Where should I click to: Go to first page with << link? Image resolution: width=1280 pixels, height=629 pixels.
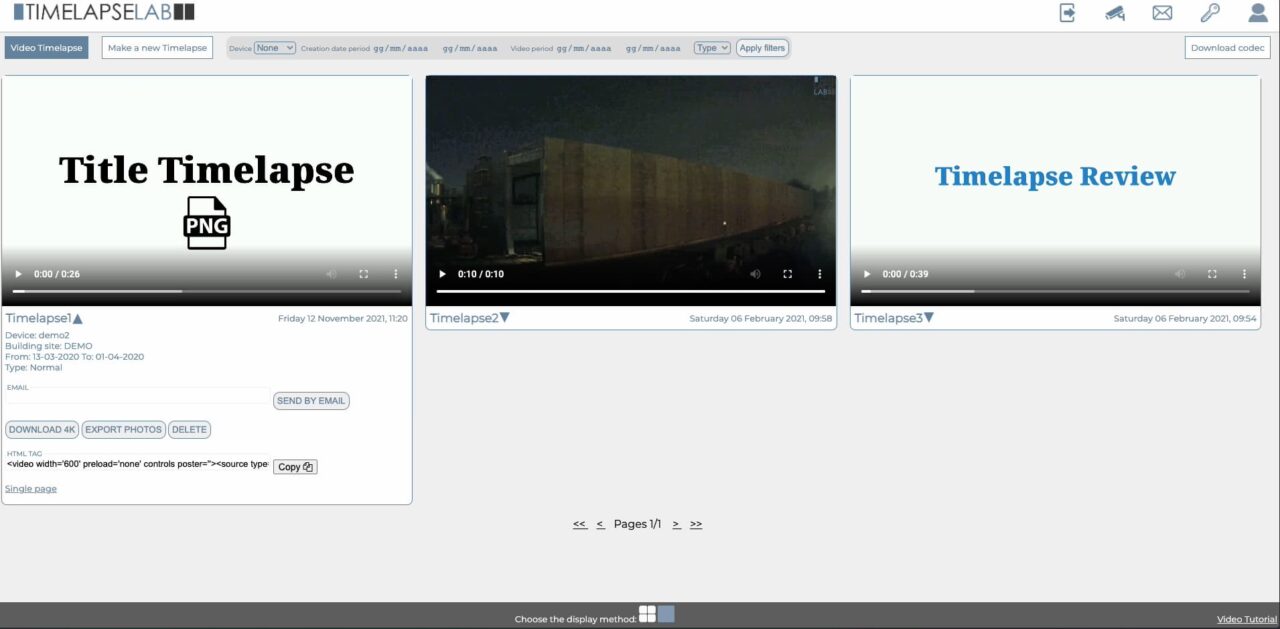(x=580, y=524)
